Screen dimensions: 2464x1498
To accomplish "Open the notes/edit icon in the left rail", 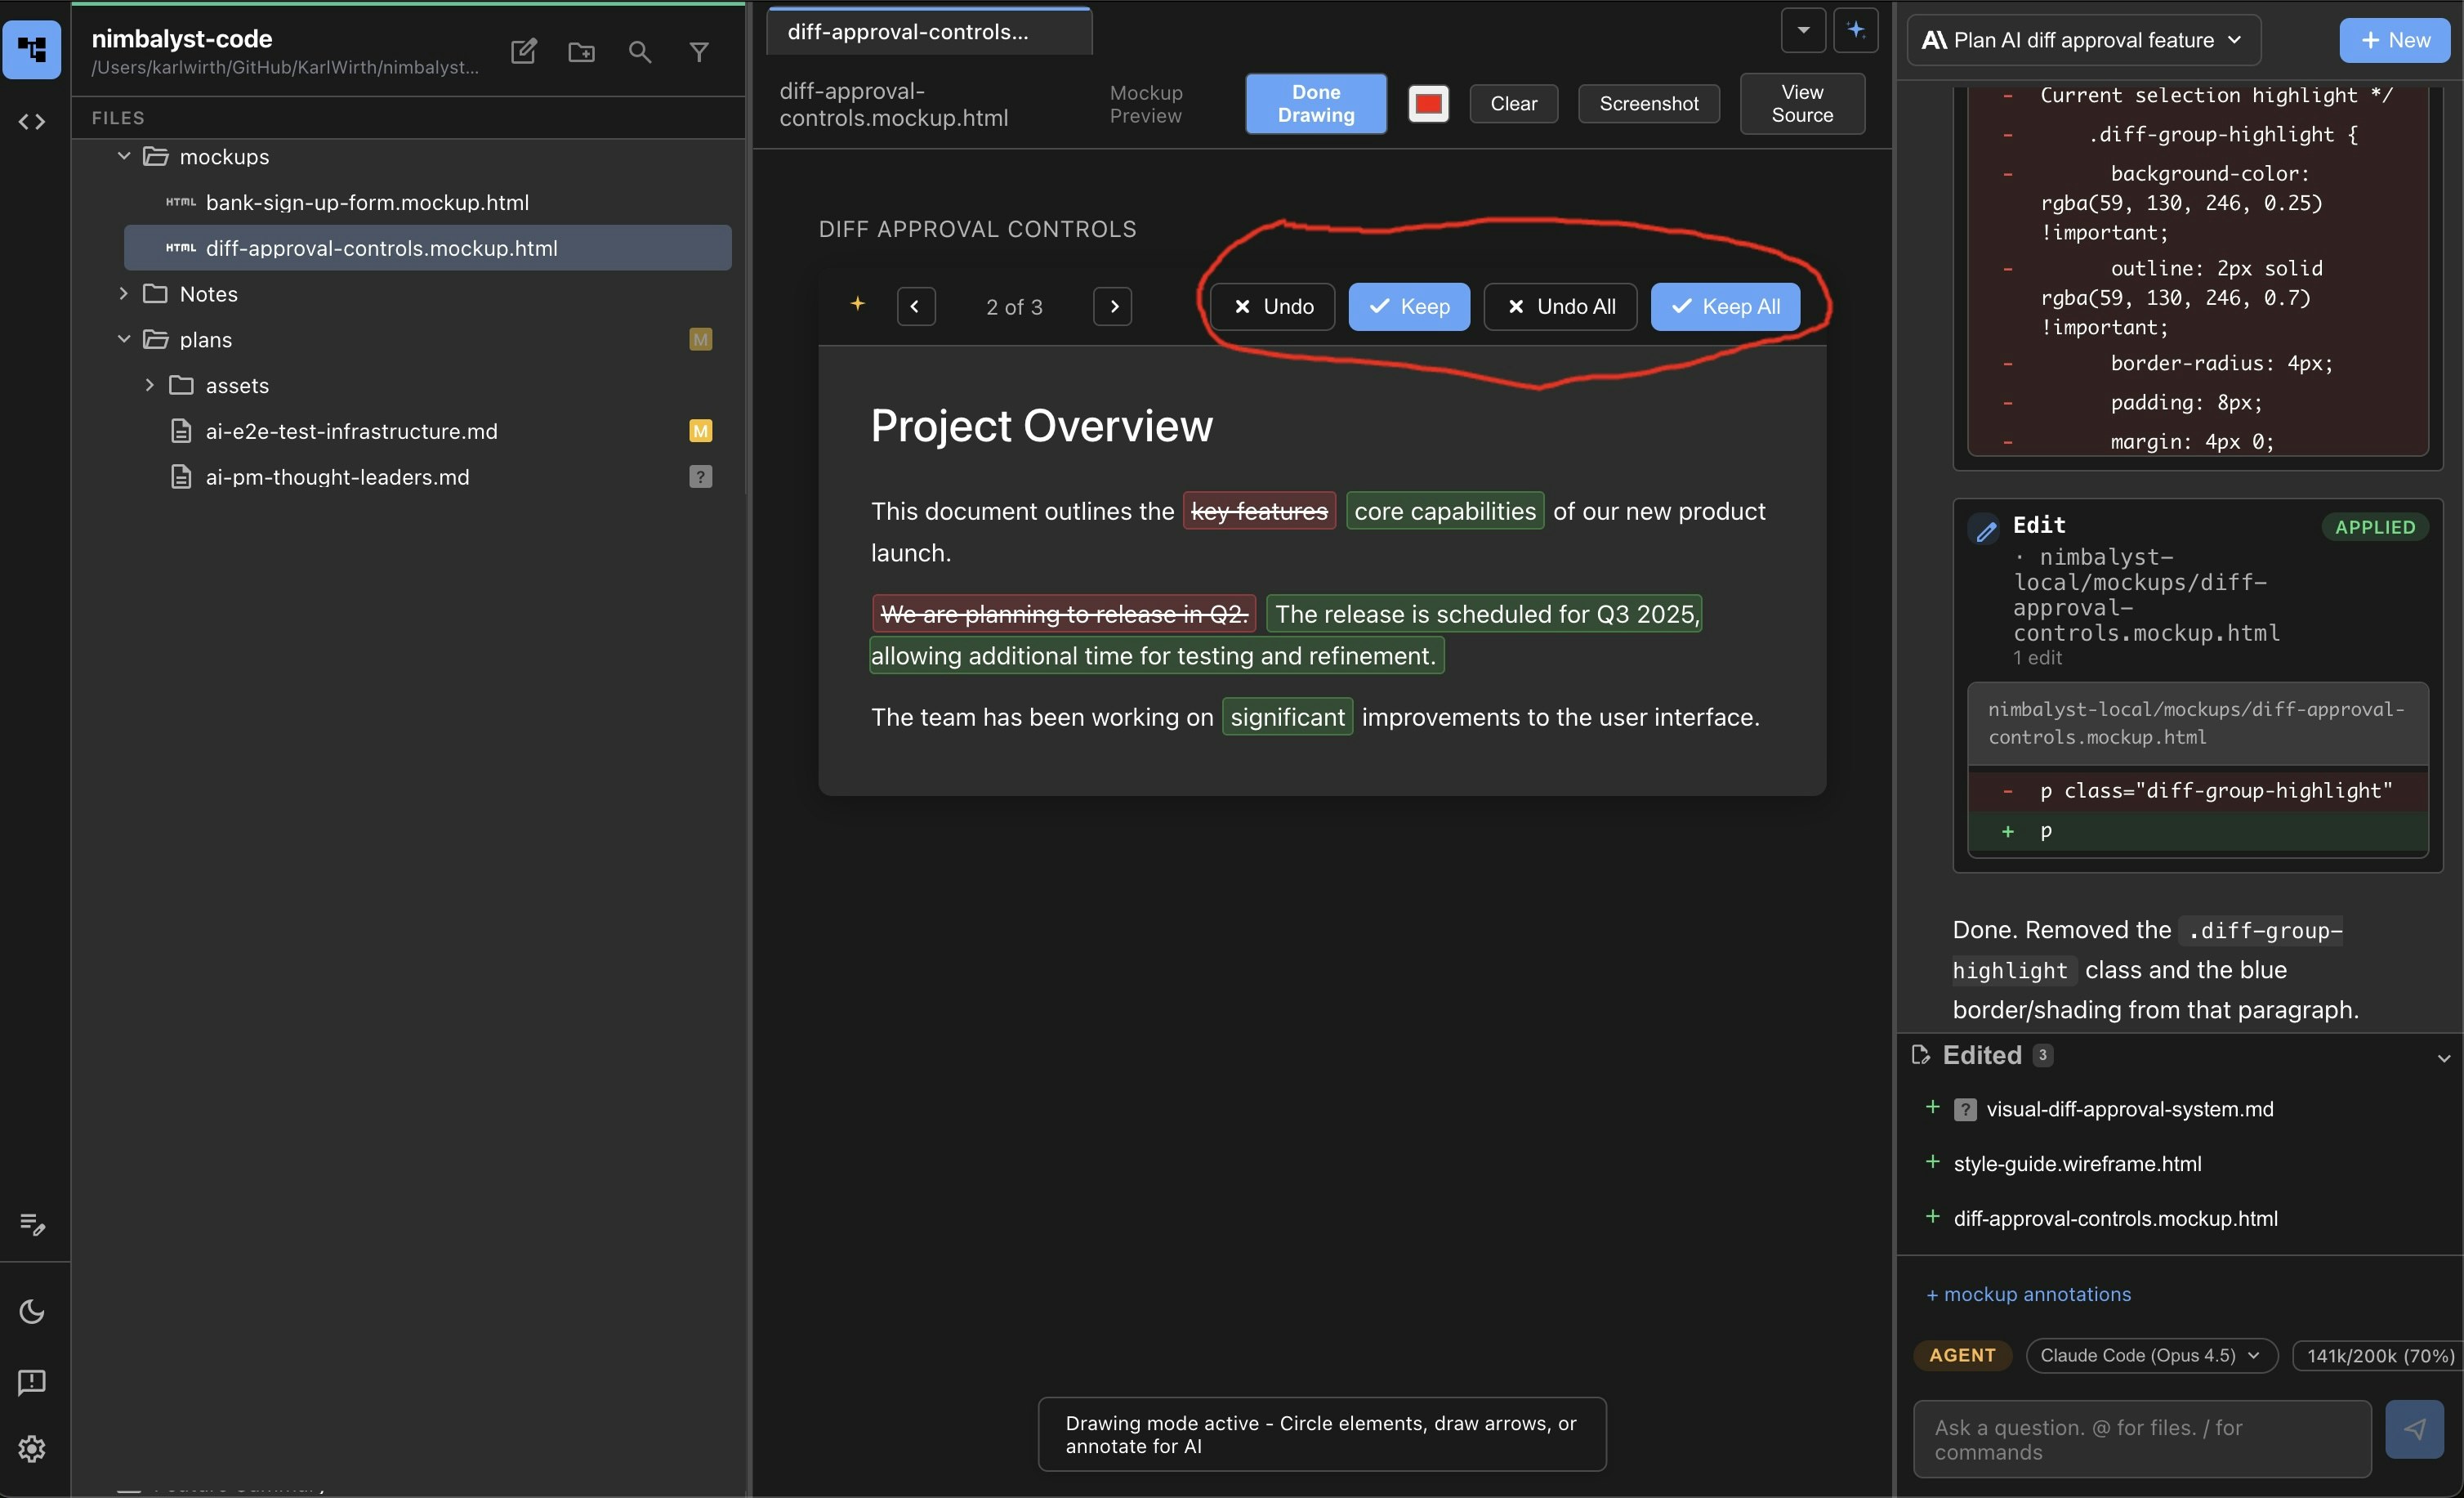I will pyautogui.click(x=31, y=1224).
